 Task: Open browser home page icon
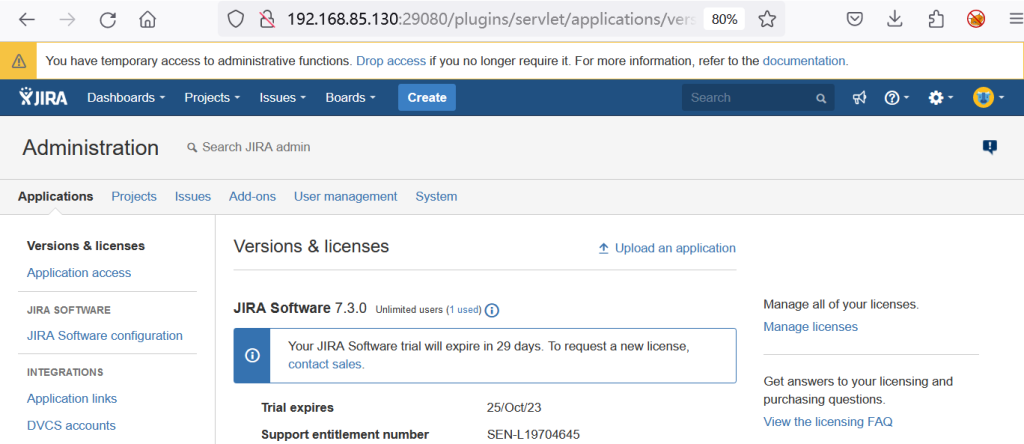pyautogui.click(x=148, y=20)
